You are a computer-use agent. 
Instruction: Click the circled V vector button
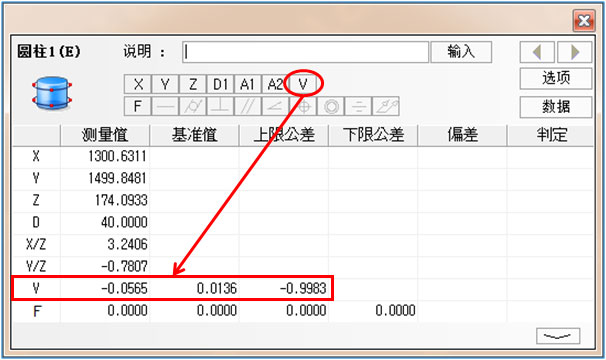tap(303, 84)
